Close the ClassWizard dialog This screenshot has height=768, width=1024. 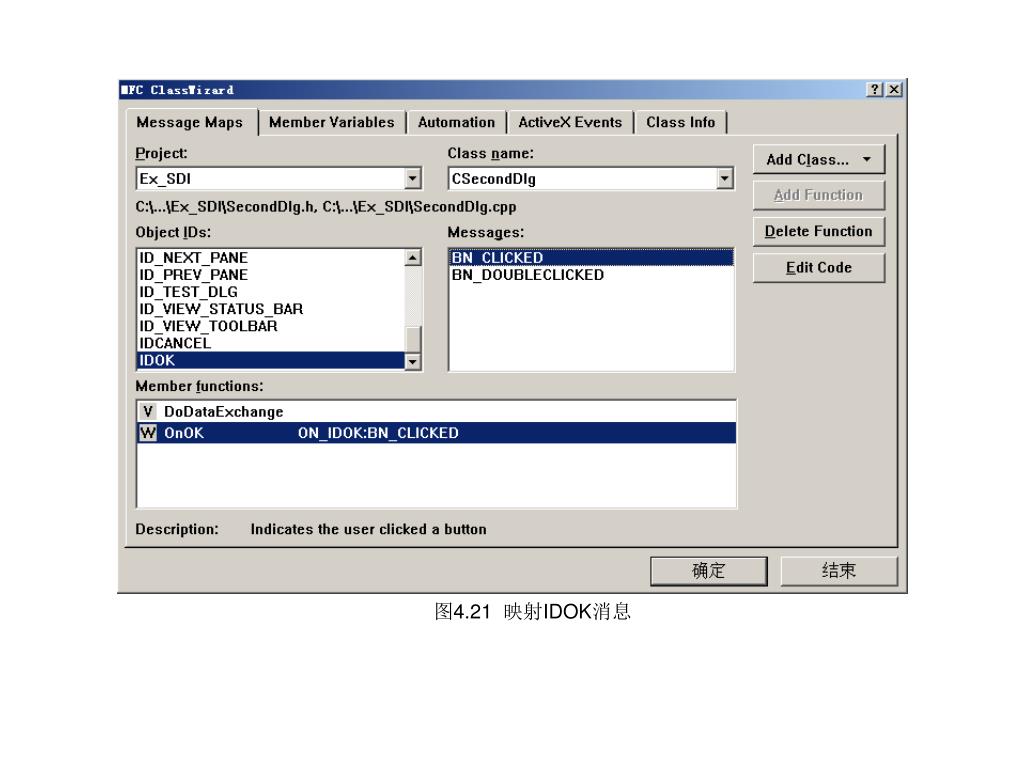point(894,89)
